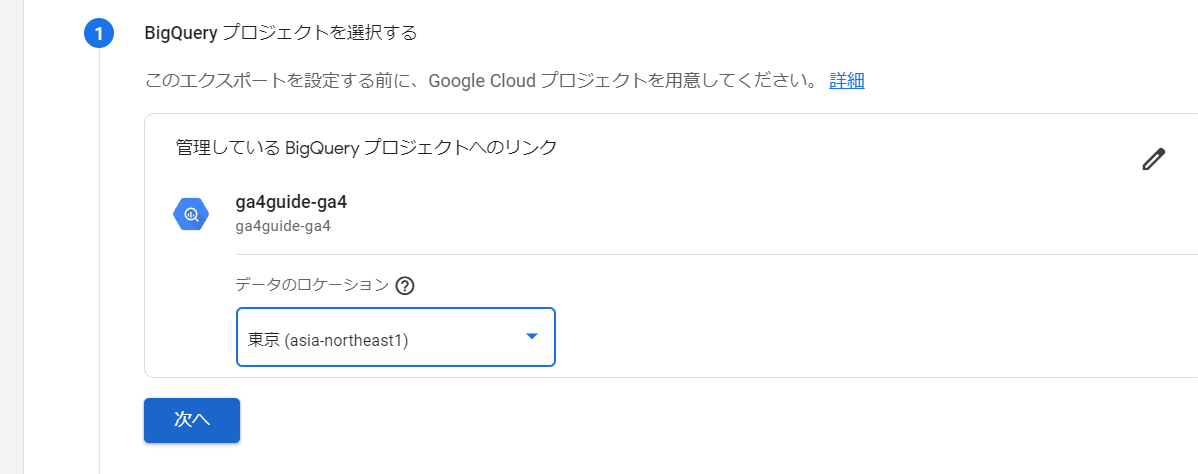Image resolution: width=1198 pixels, height=474 pixels.
Task: Click the Google Cloud words in the description
Action: click(482, 81)
